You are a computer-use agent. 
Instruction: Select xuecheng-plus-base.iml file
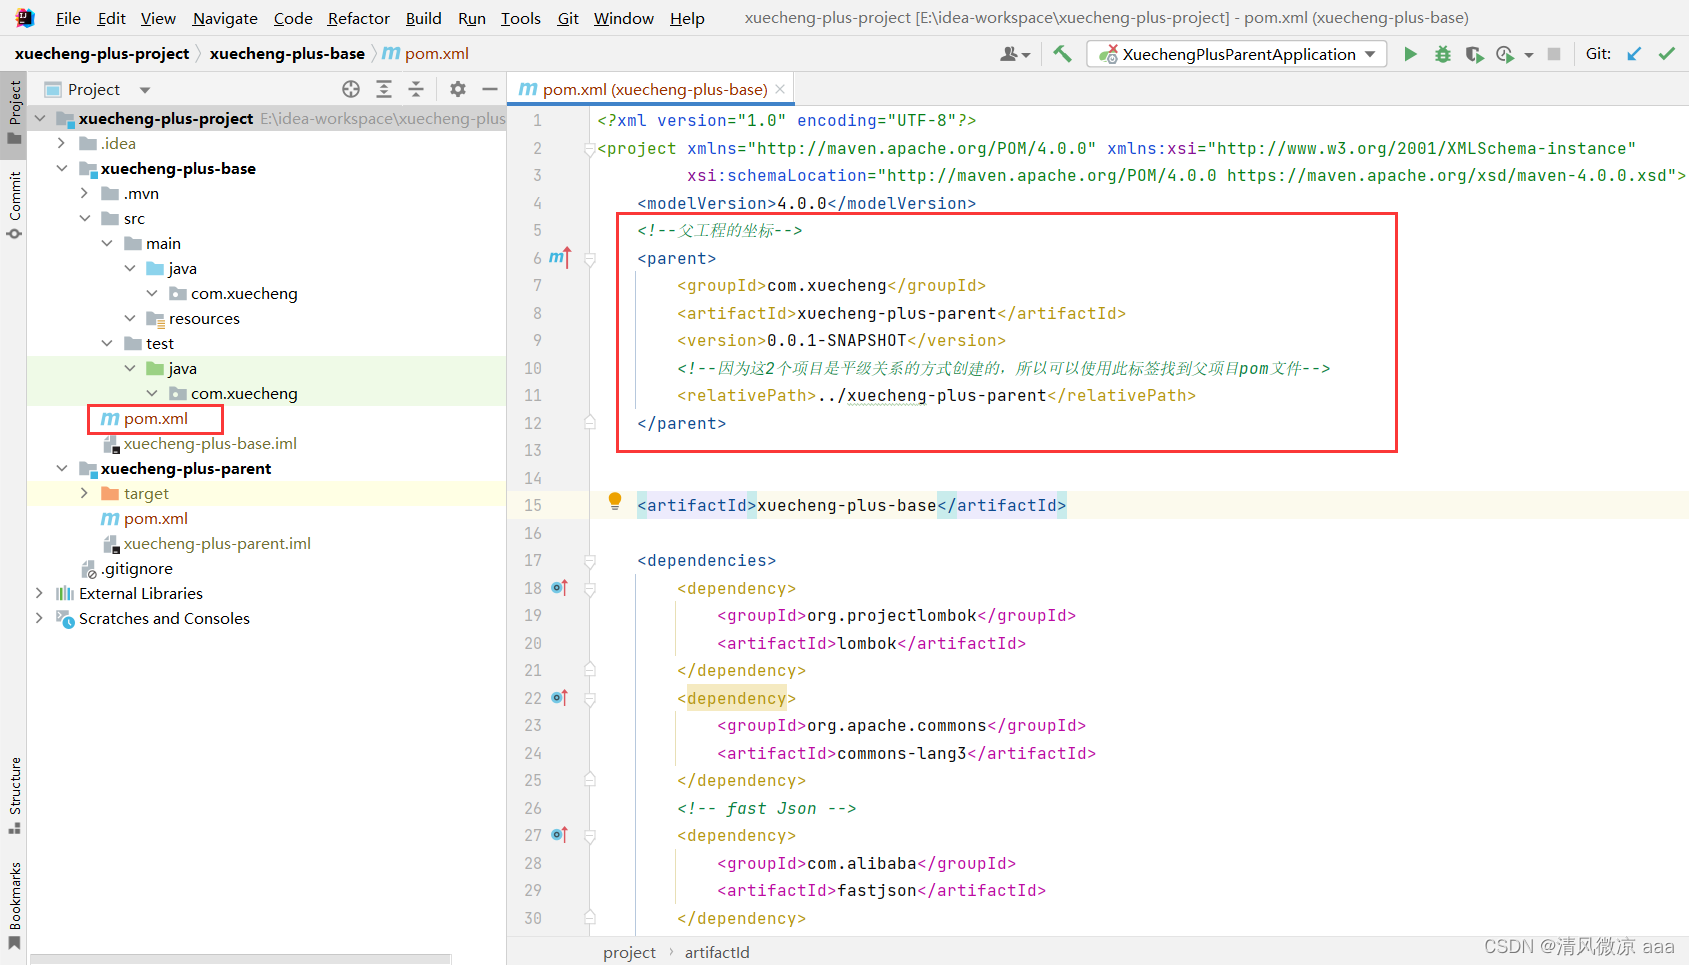210,443
